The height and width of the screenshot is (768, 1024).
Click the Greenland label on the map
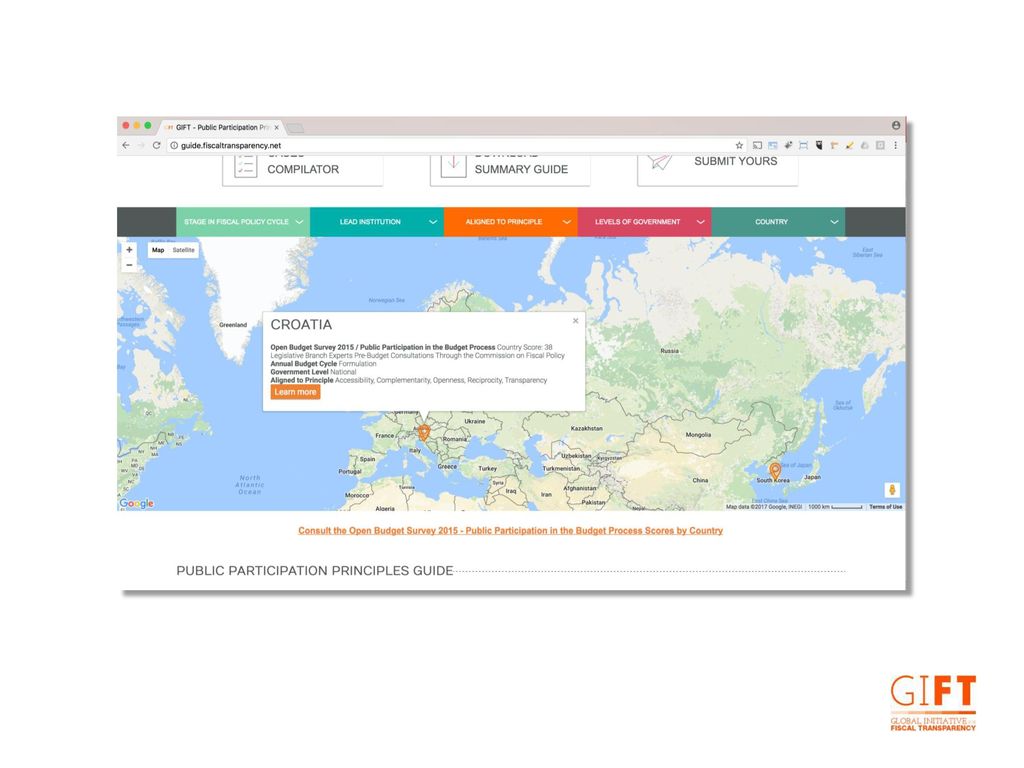pos(233,325)
